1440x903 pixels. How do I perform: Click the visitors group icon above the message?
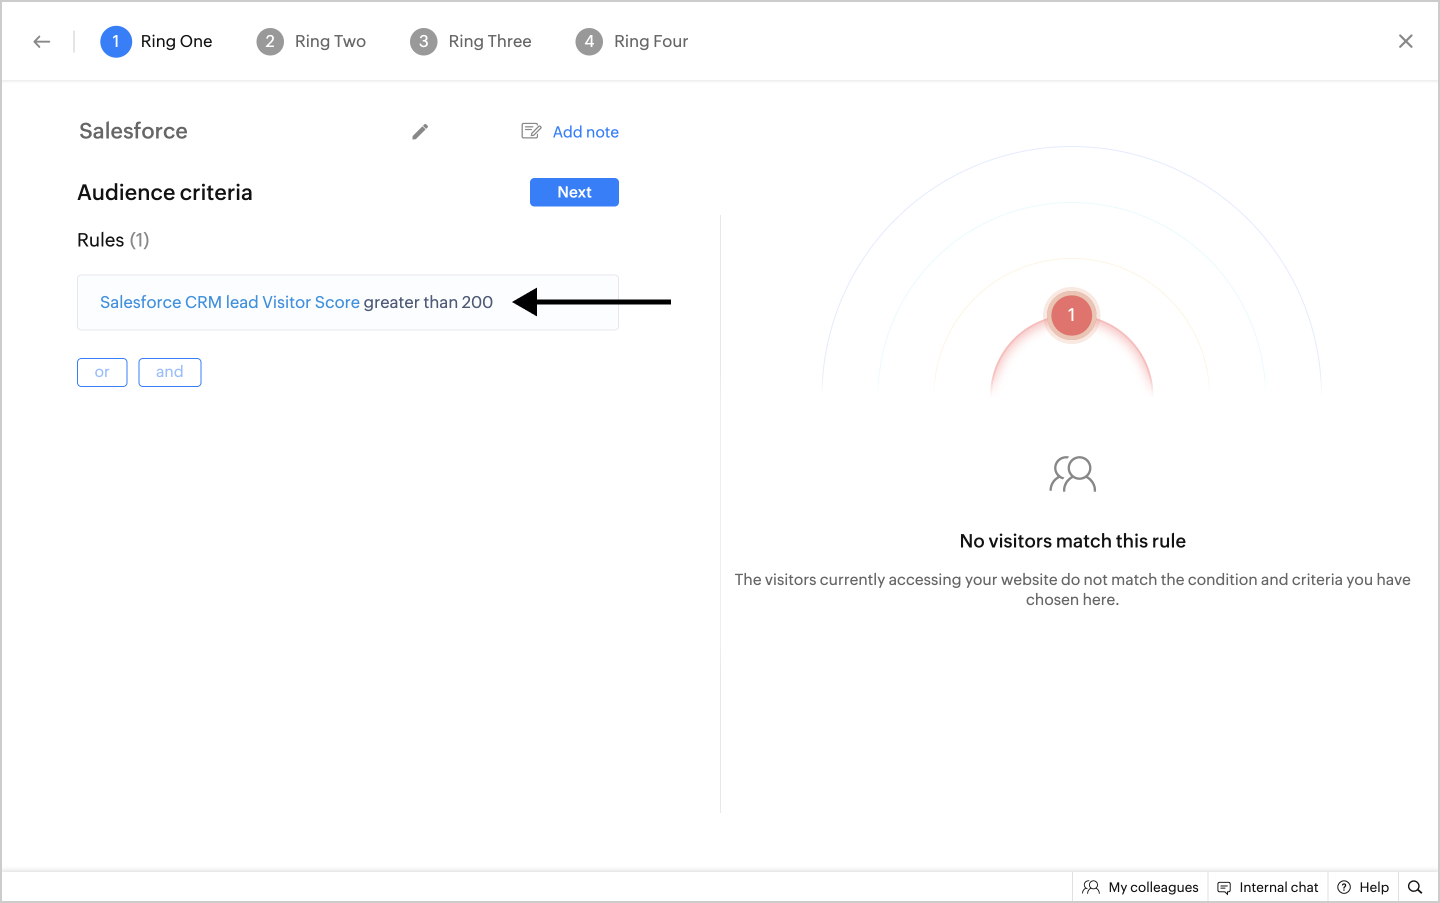(1072, 474)
